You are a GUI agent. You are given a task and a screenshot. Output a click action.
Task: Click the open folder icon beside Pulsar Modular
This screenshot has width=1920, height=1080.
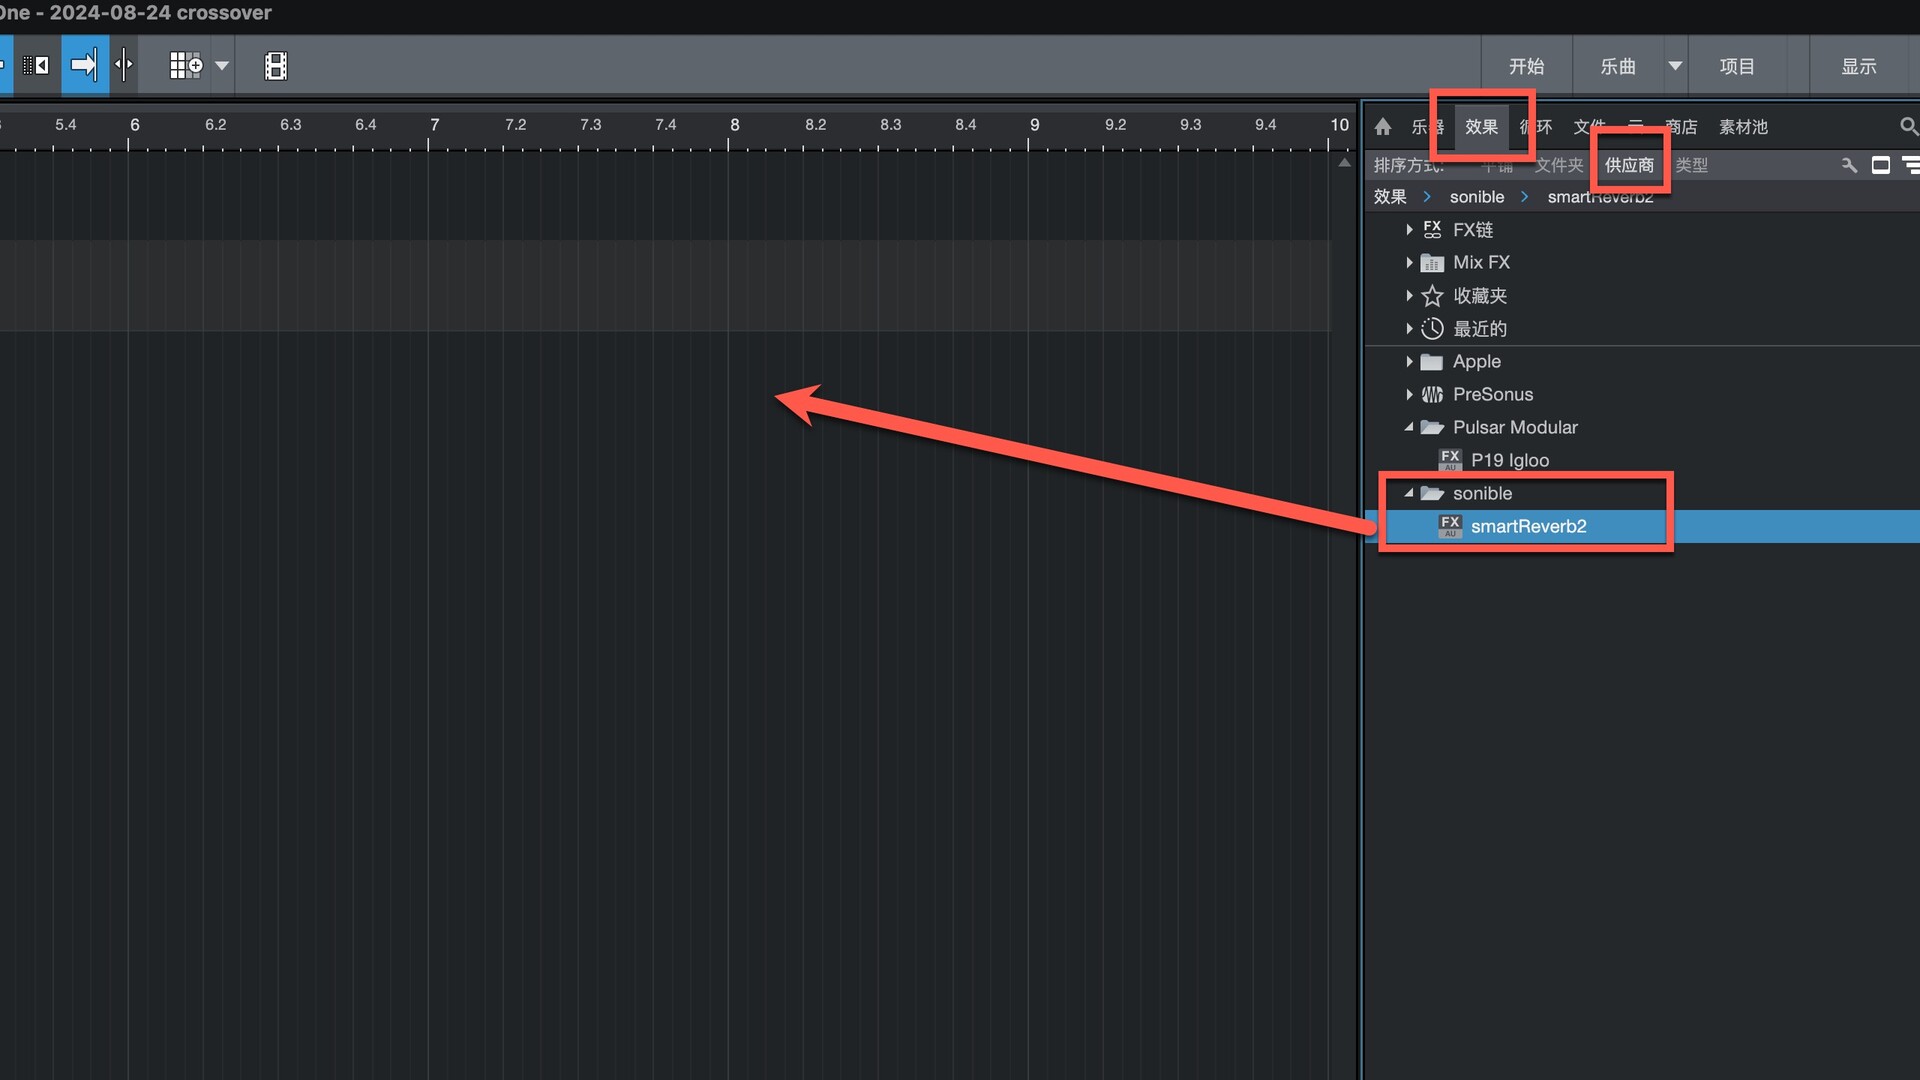click(1432, 428)
